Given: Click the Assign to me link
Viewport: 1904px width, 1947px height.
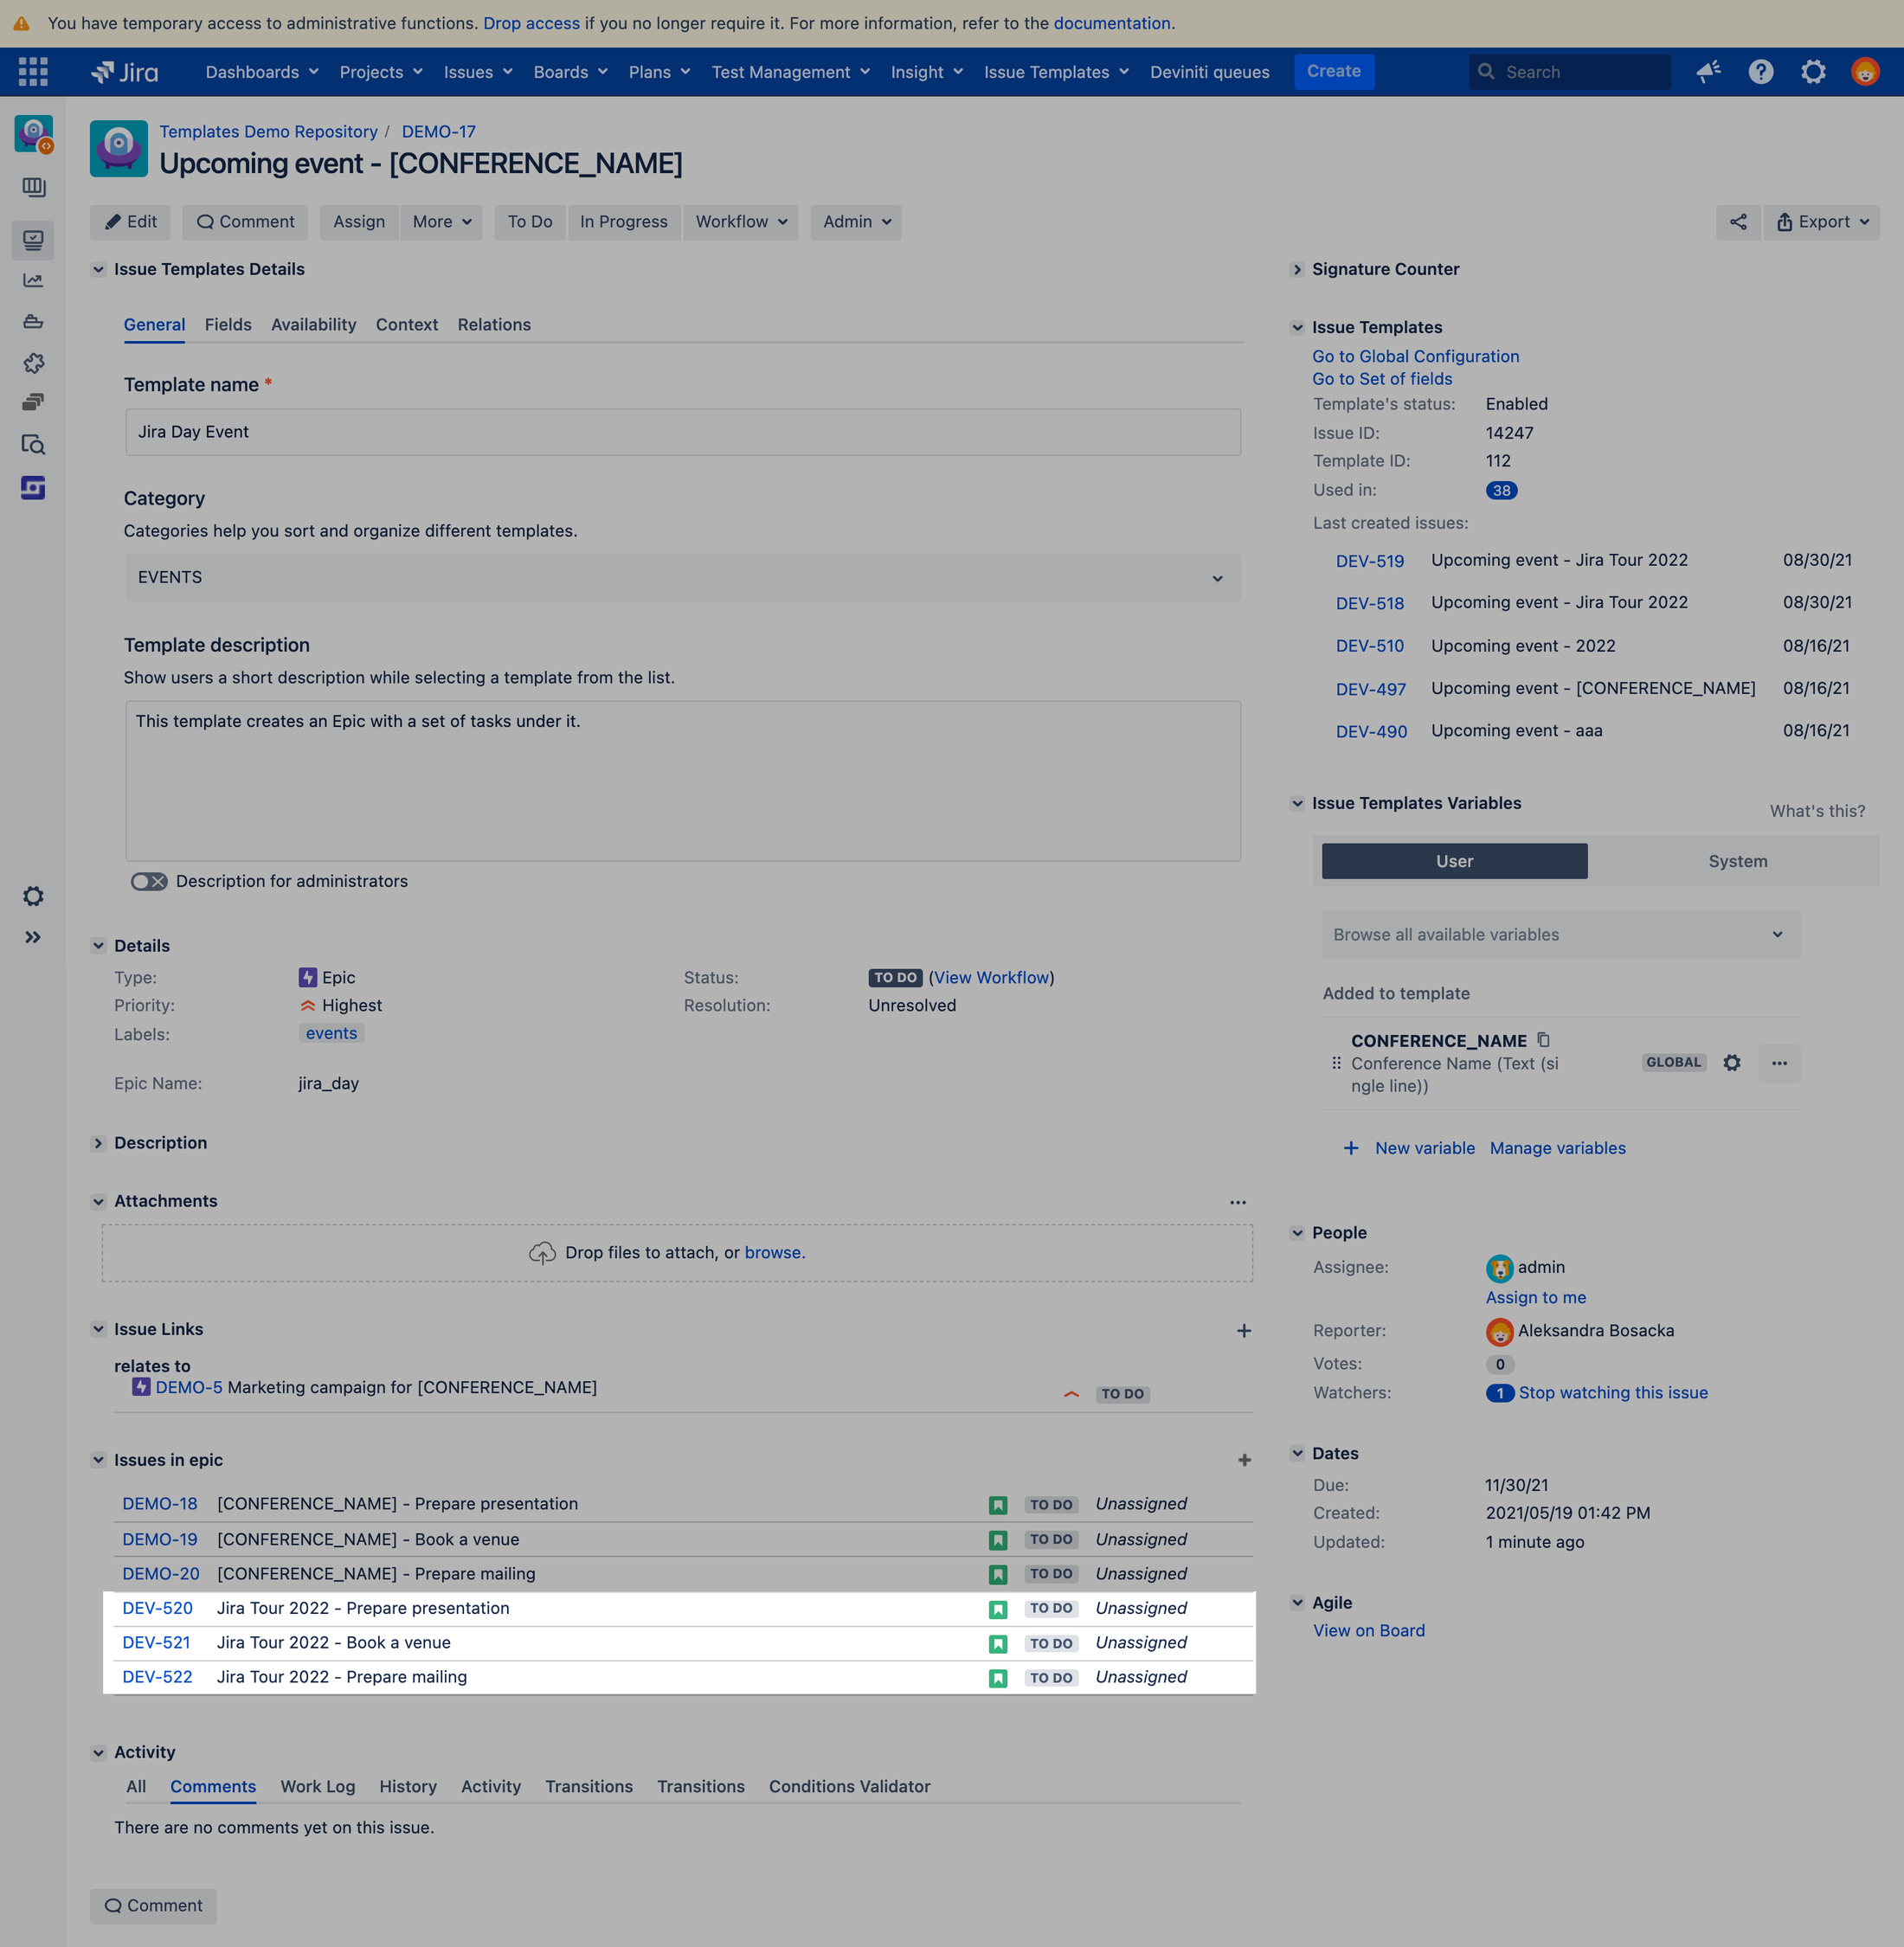Looking at the screenshot, I should coord(1535,1298).
